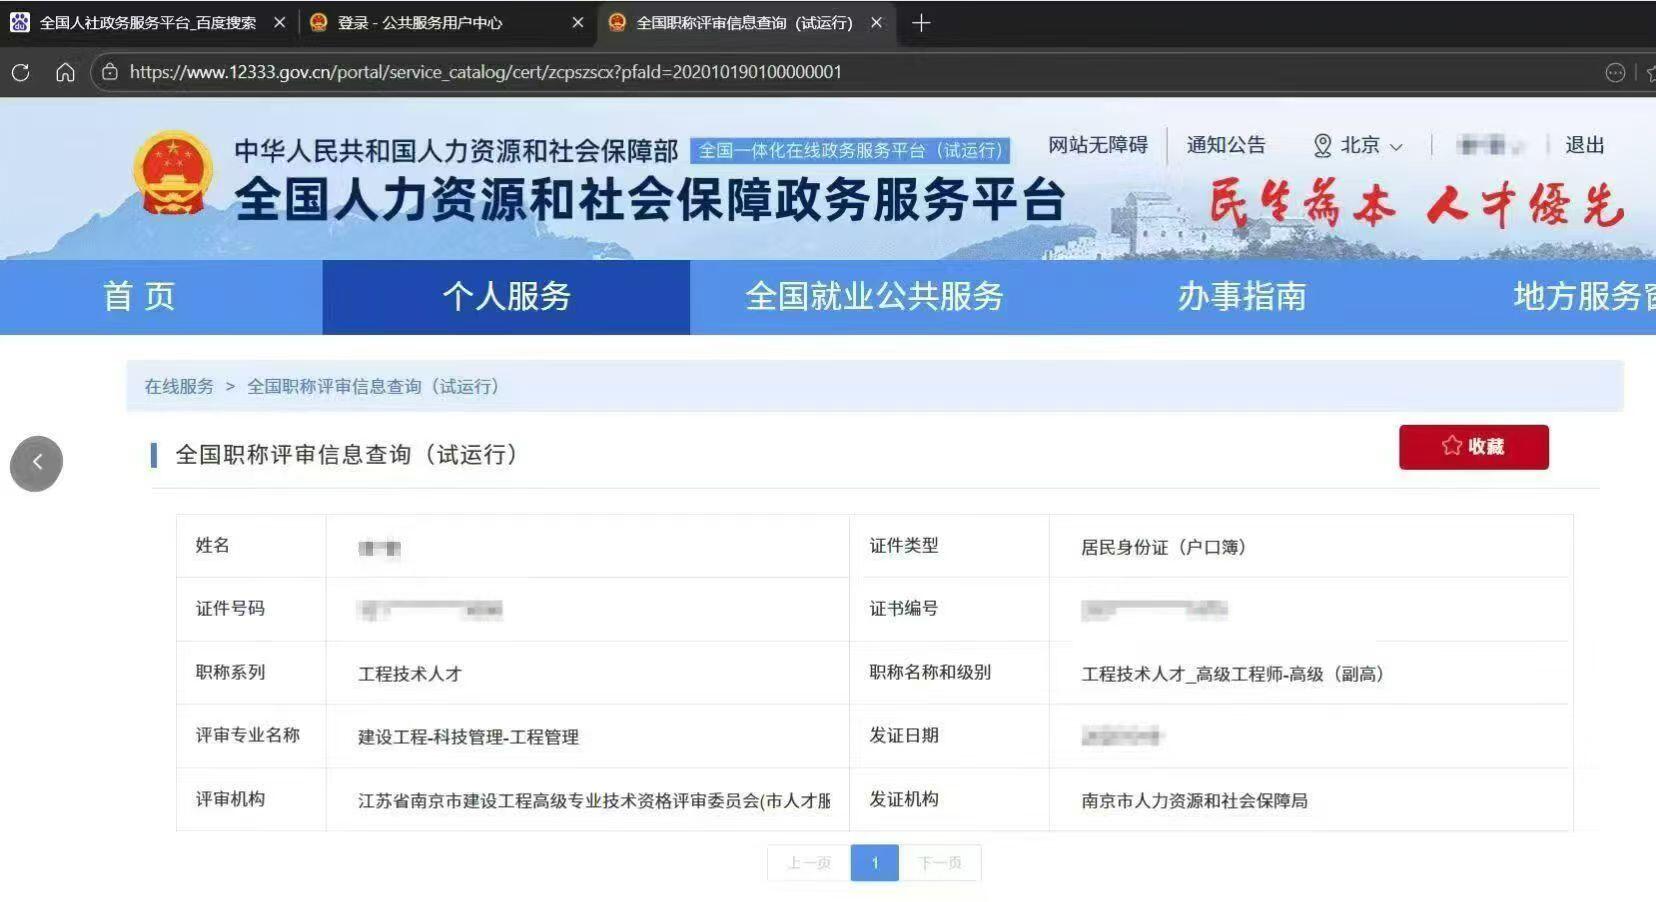Close the 登录 - 公共服务用户中心 tab
The width and height of the screenshot is (1656, 902).
pos(577,22)
